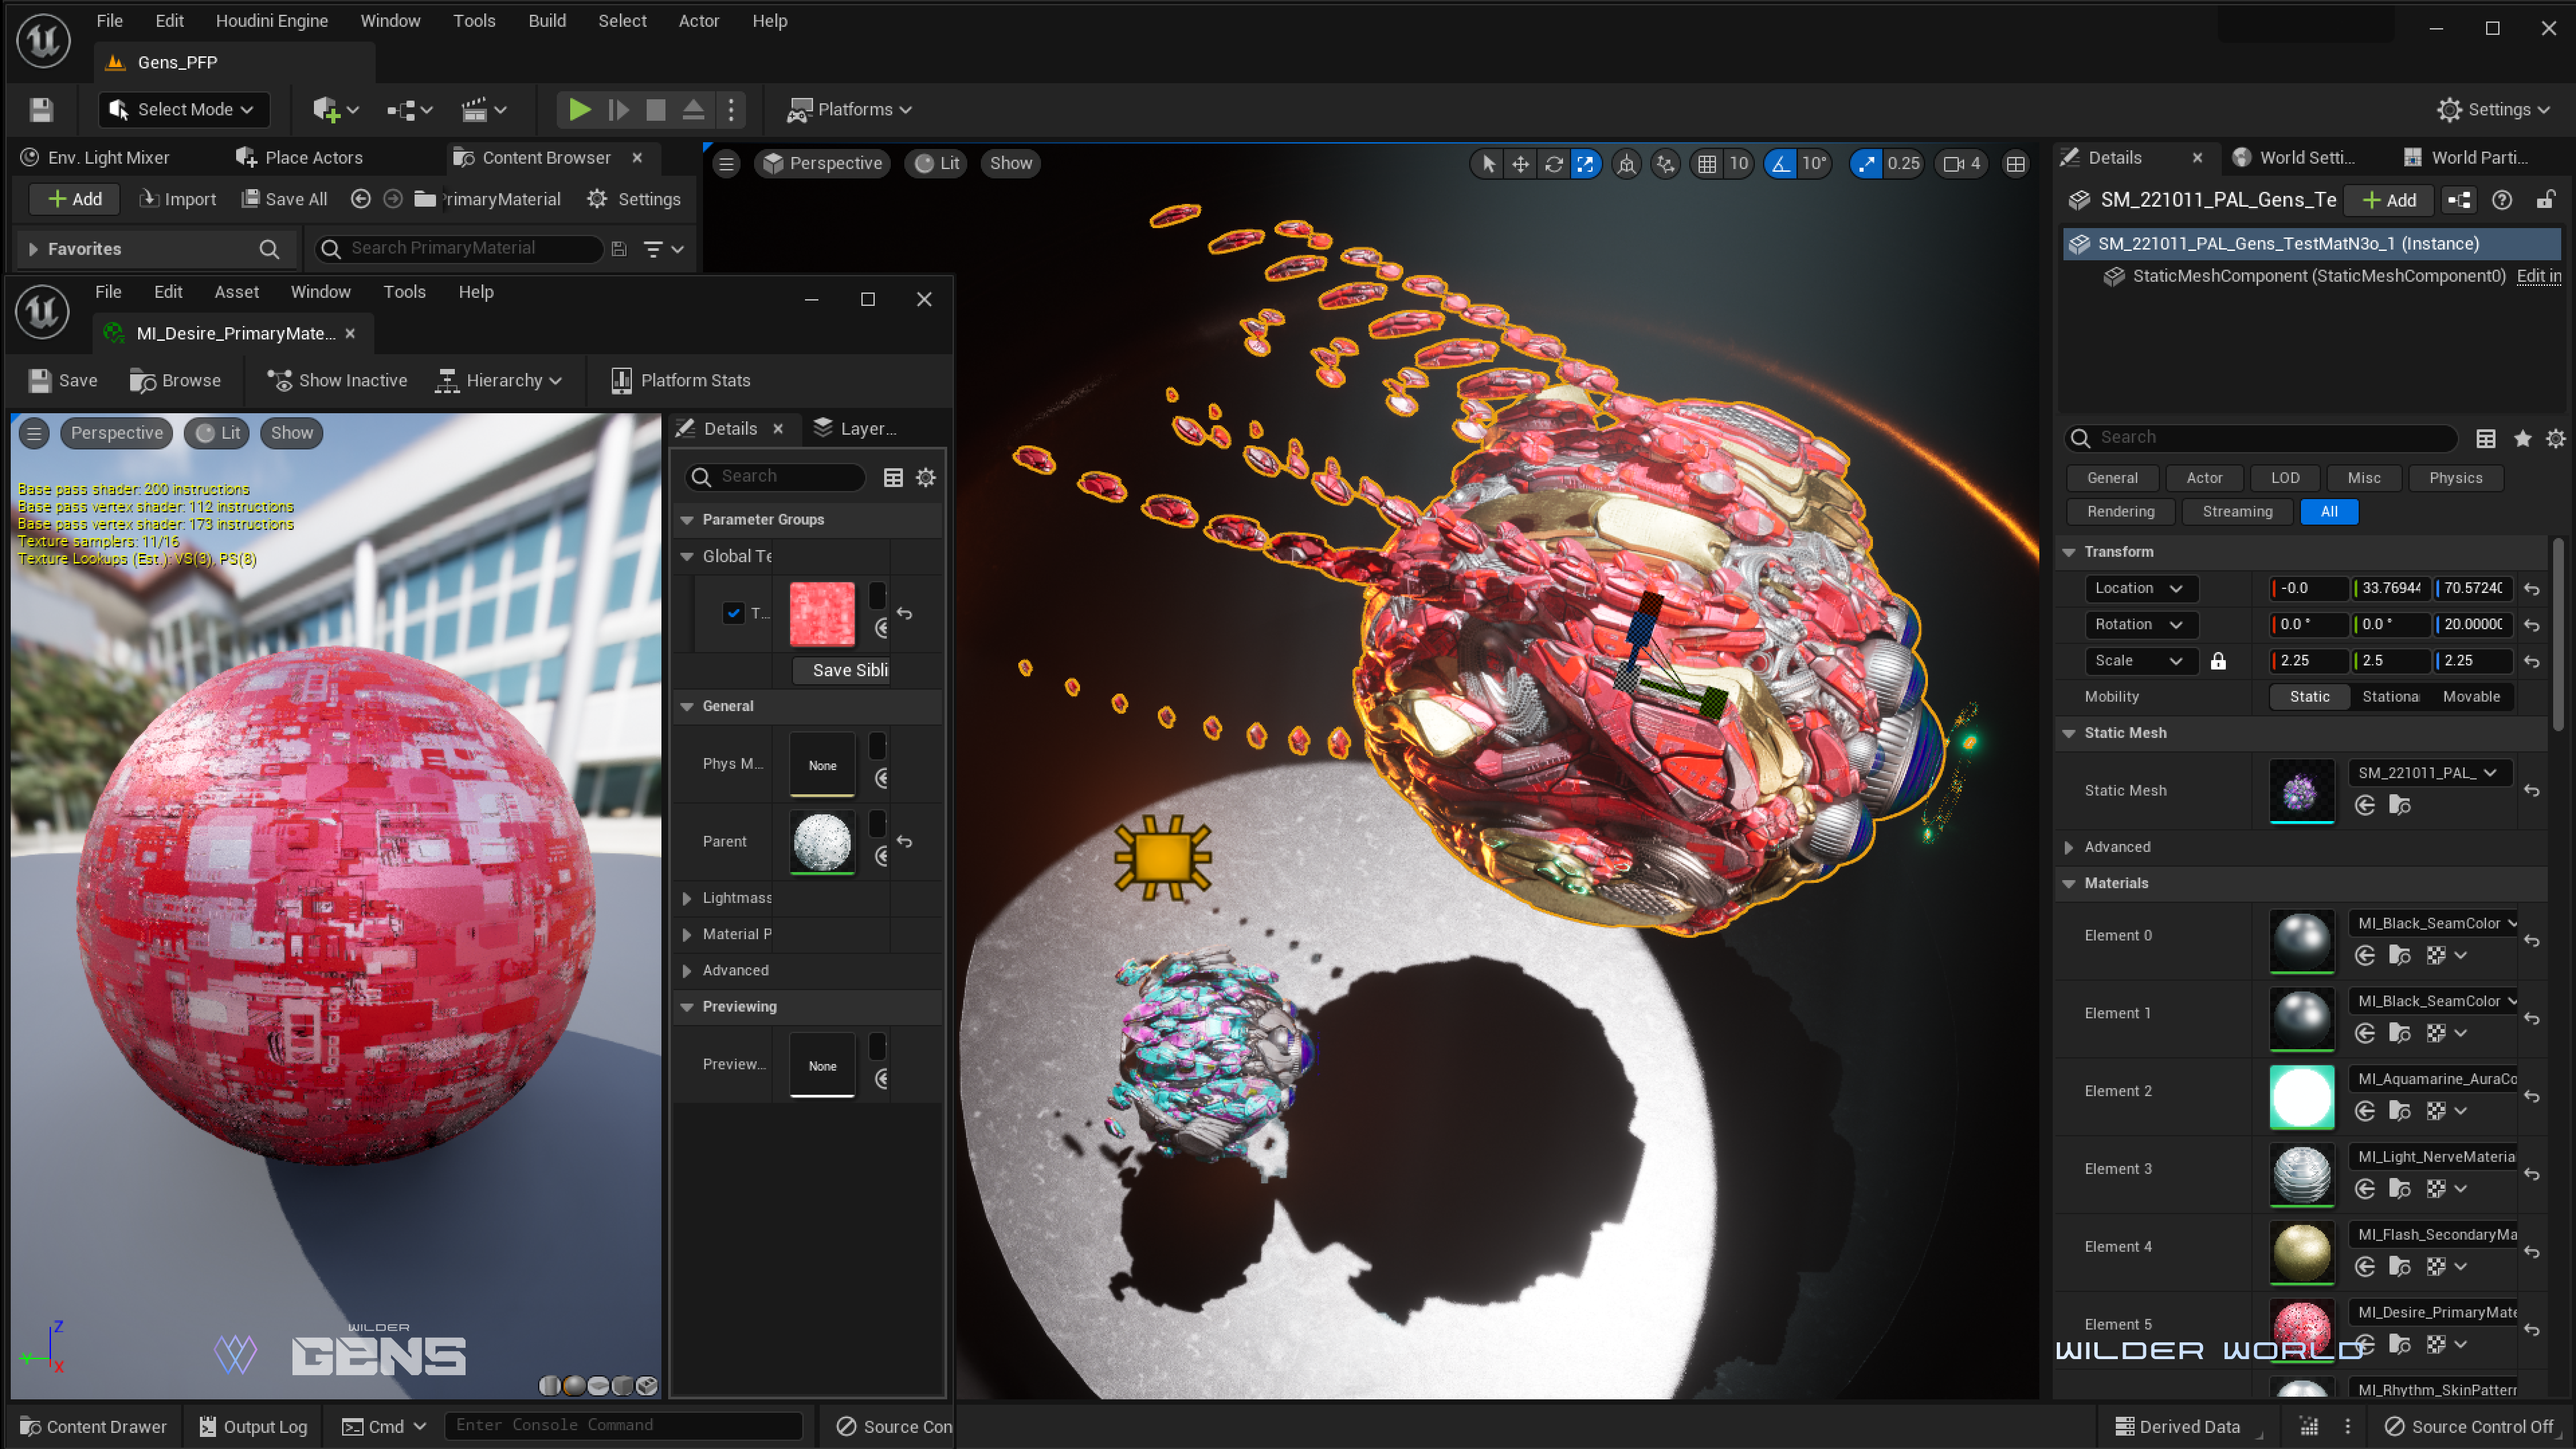Toggle rotation snap angle icon
The height and width of the screenshot is (1449, 2576).
[1781, 163]
